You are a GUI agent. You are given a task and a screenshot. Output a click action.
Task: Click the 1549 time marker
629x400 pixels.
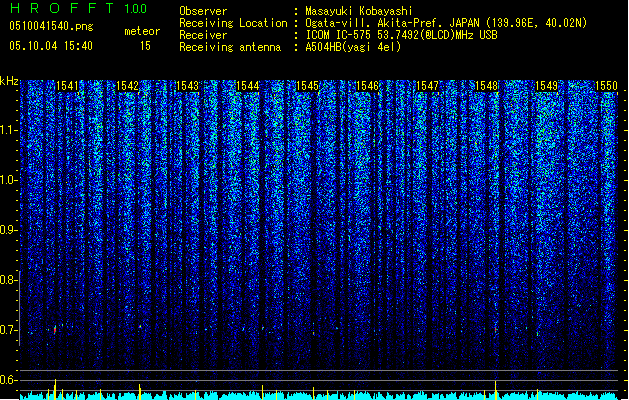pyautogui.click(x=547, y=86)
